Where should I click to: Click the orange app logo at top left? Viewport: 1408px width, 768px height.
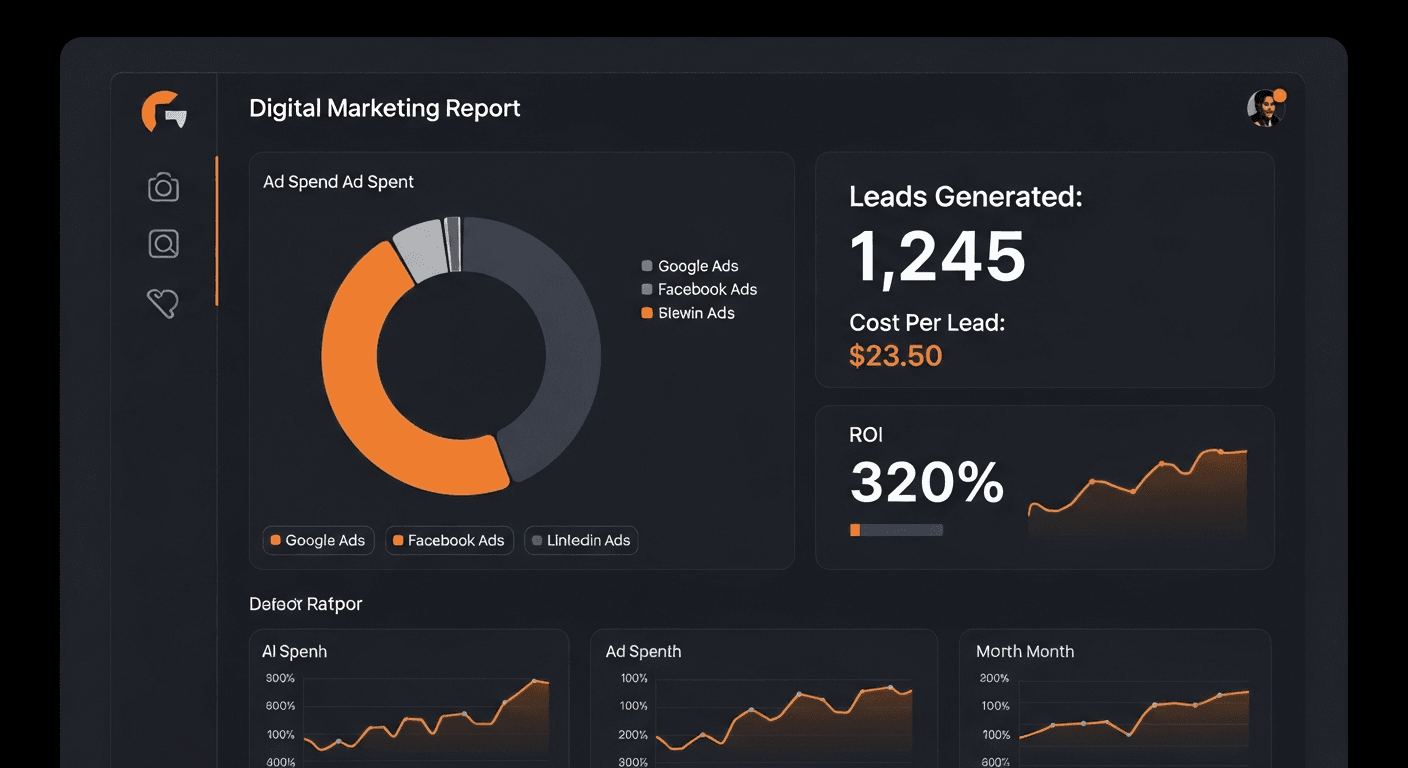tap(163, 112)
